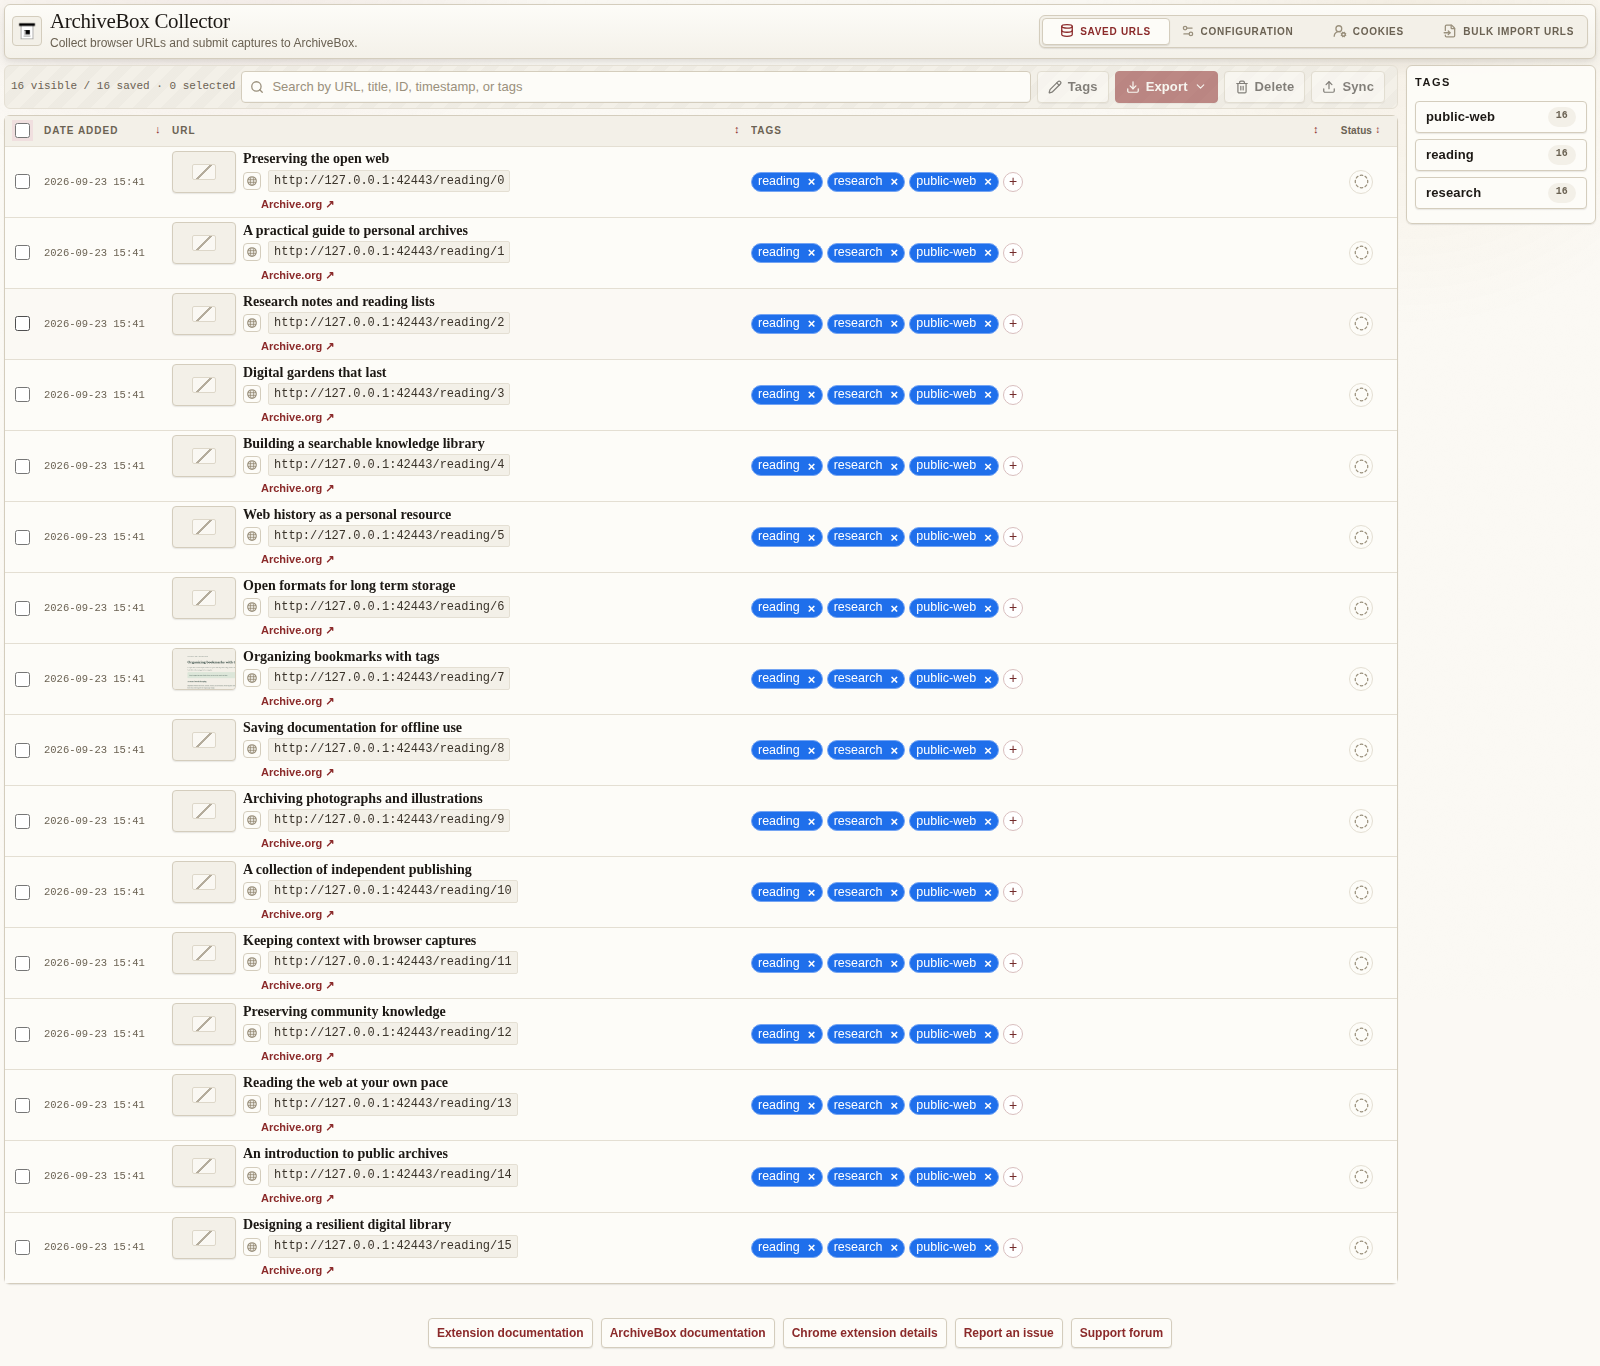
Task: Visit the Support forum link
Action: 1121,1333
